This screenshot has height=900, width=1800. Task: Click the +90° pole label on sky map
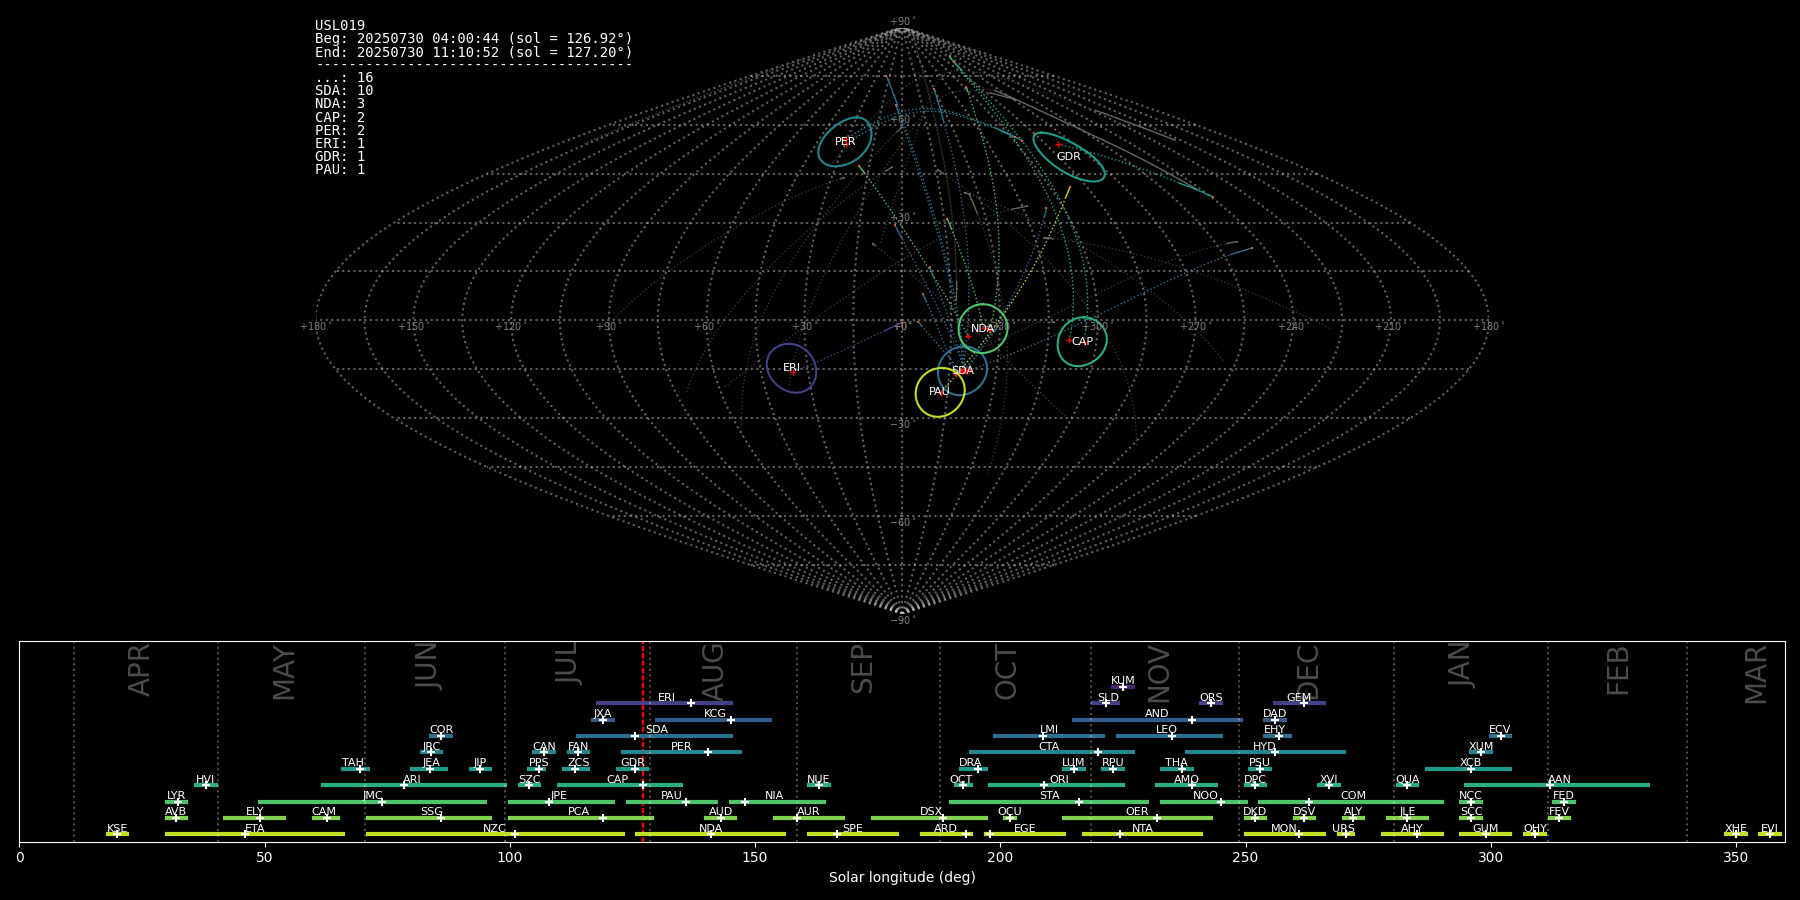[902, 21]
